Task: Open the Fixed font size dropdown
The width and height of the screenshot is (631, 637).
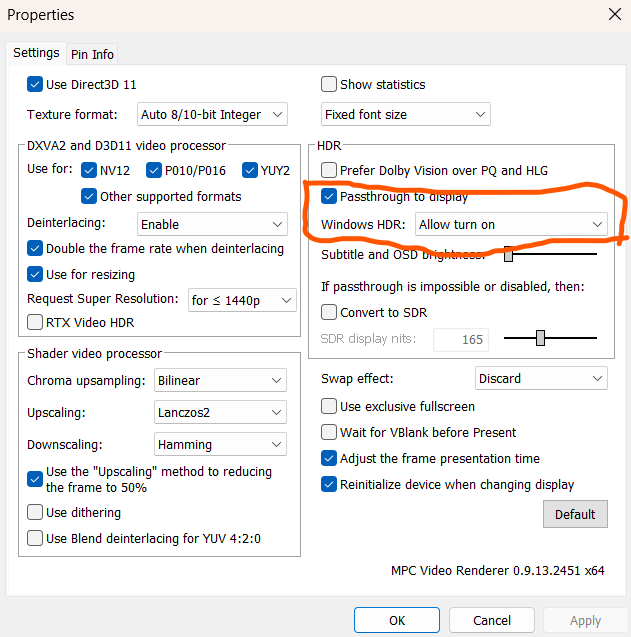Action: (405, 115)
